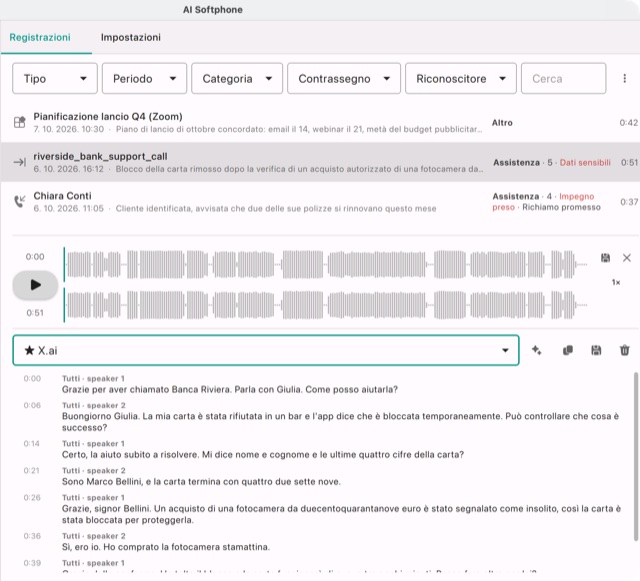This screenshot has height=581, width=640.
Task: Click the summary "Cliente identificata, avvisata che due"
Action: pos(276,209)
